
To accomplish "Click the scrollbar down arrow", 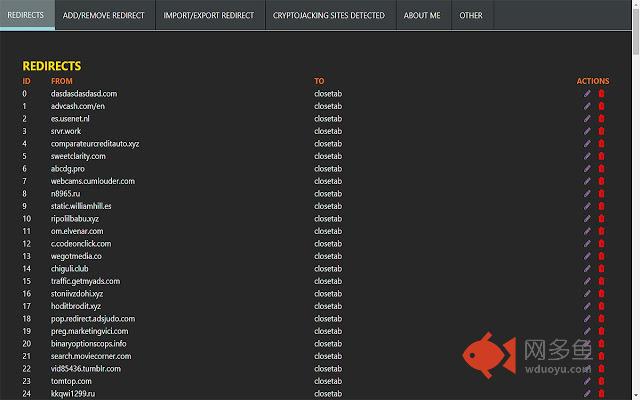I will [636, 397].
